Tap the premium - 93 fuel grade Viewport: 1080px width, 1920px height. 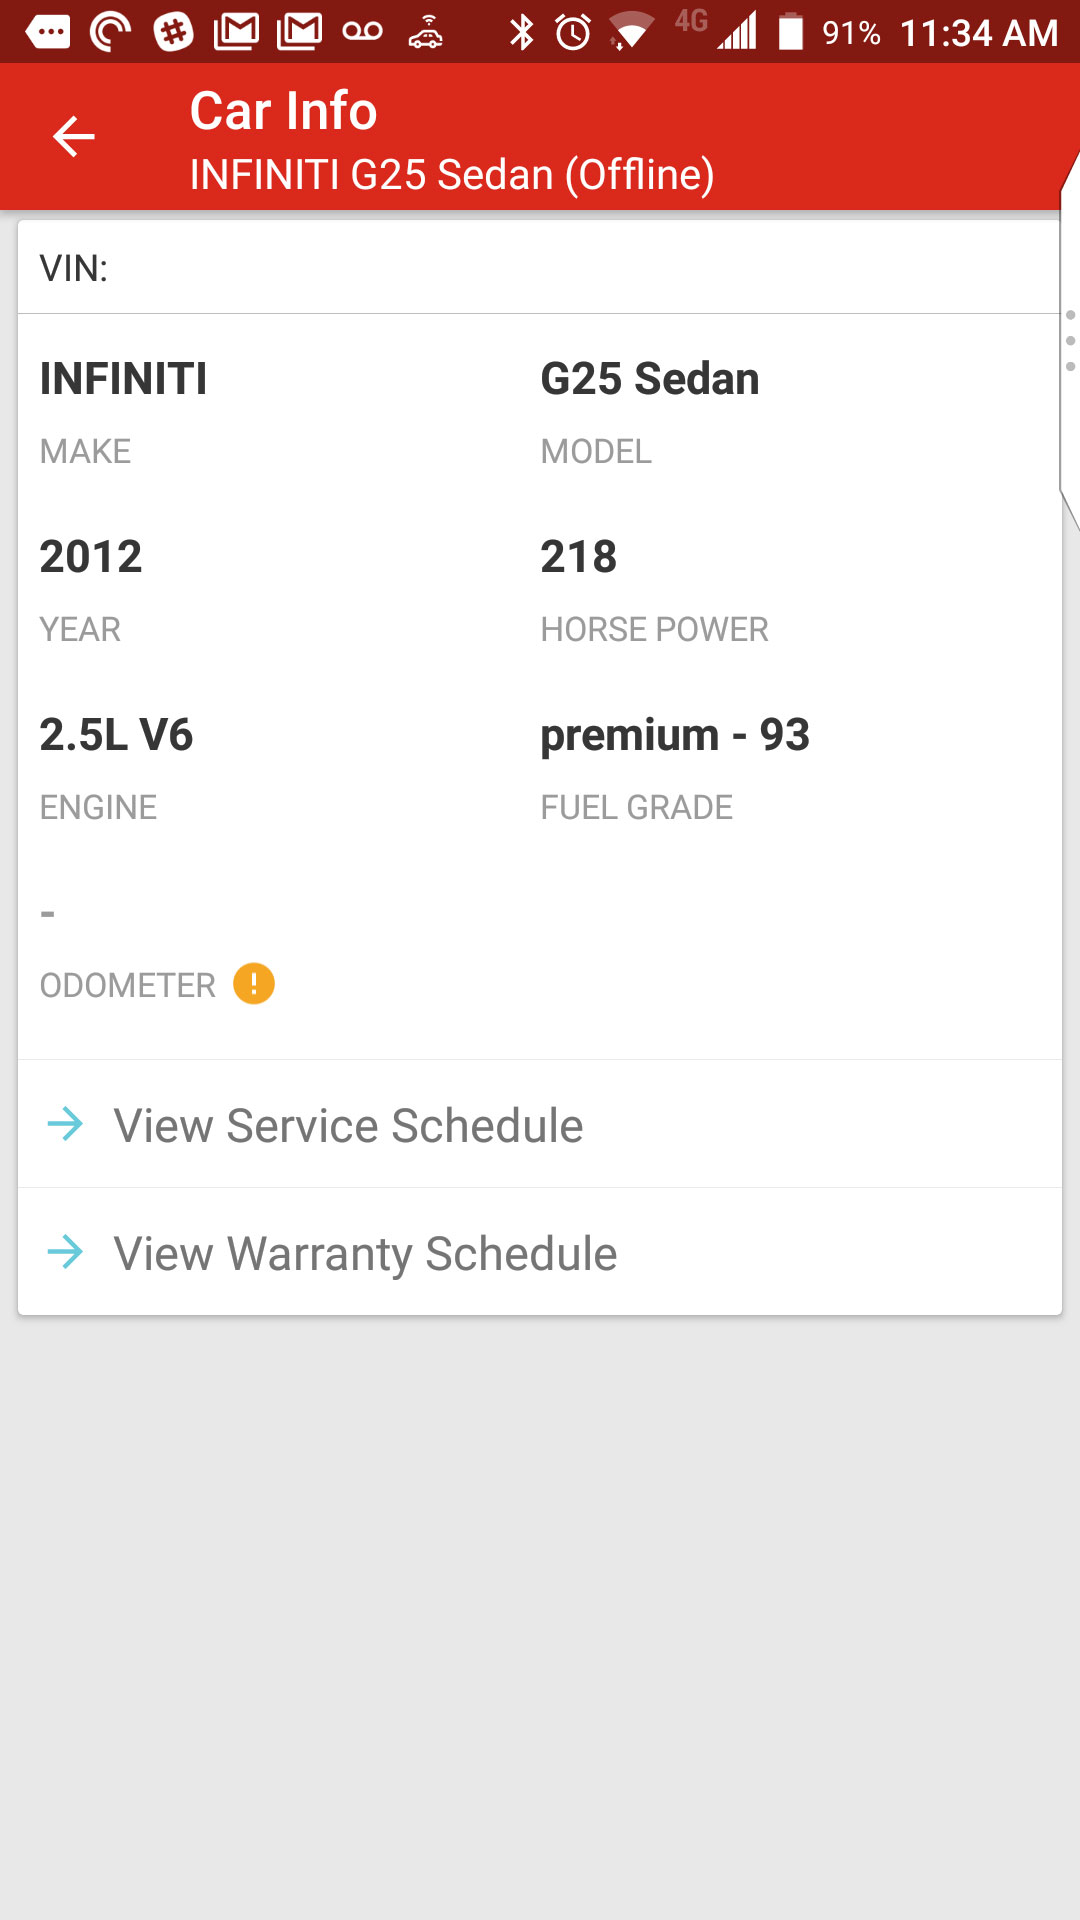click(675, 735)
